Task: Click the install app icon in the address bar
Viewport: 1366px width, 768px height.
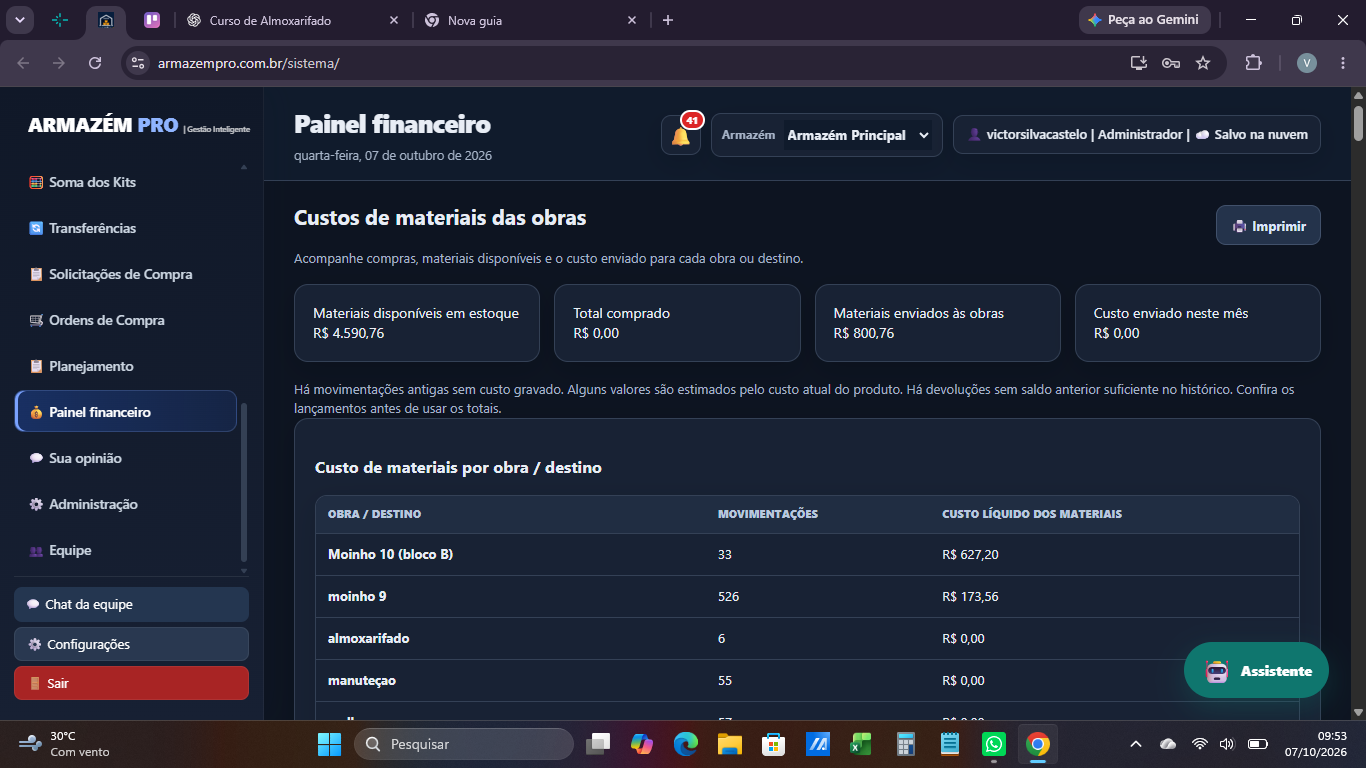Action: pos(1138,63)
